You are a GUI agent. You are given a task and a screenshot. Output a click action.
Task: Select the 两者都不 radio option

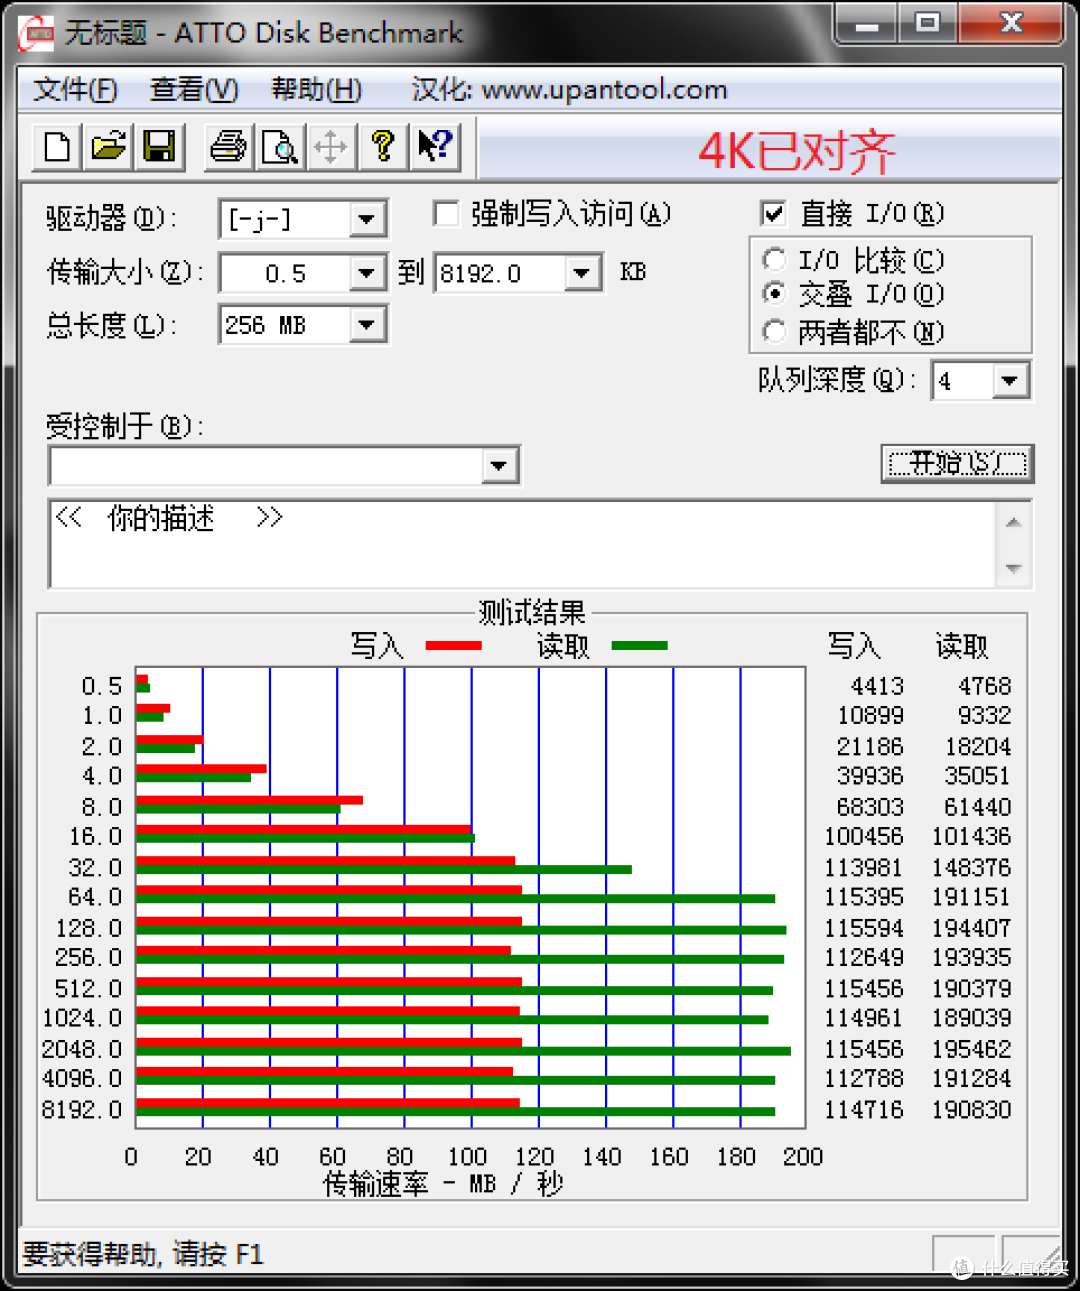click(x=774, y=331)
